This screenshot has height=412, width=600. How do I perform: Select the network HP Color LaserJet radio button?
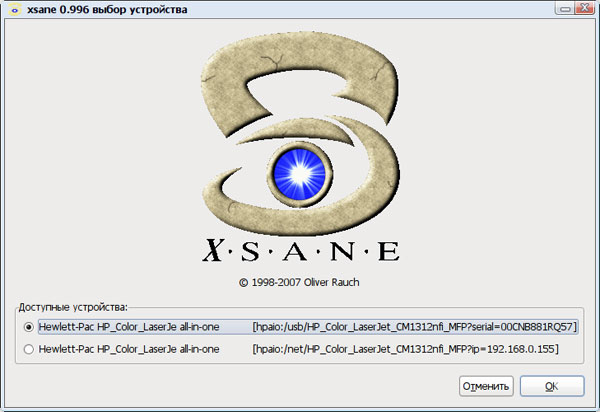(x=29, y=349)
